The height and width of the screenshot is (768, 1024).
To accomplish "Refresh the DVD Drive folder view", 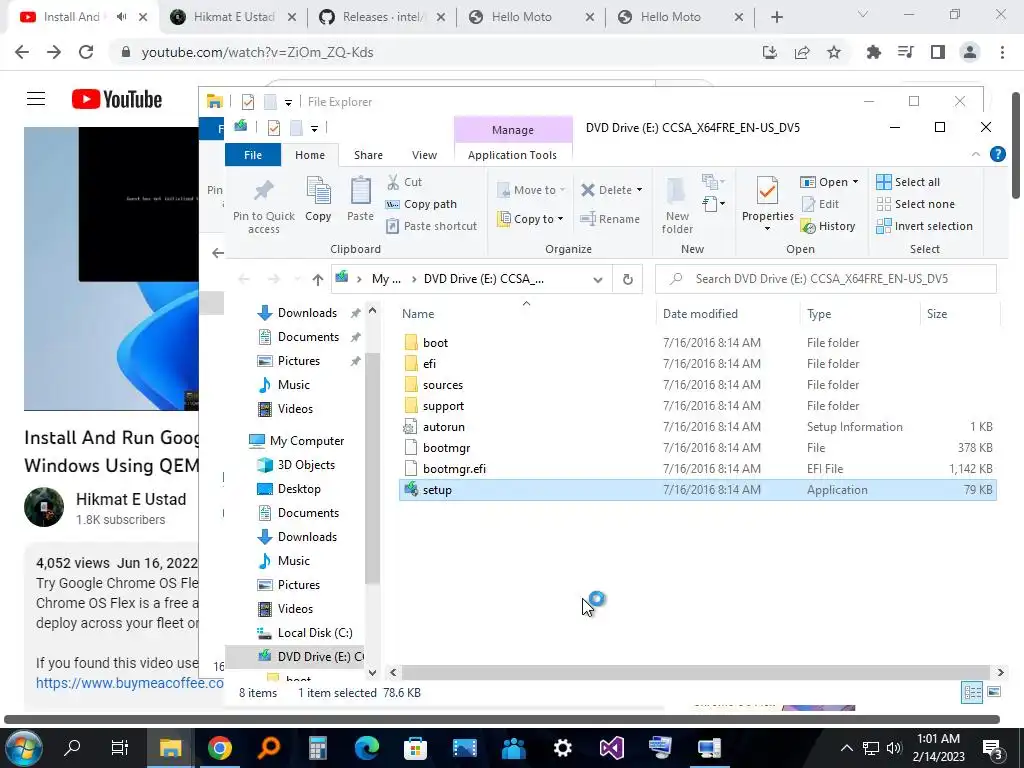I will click(x=628, y=279).
